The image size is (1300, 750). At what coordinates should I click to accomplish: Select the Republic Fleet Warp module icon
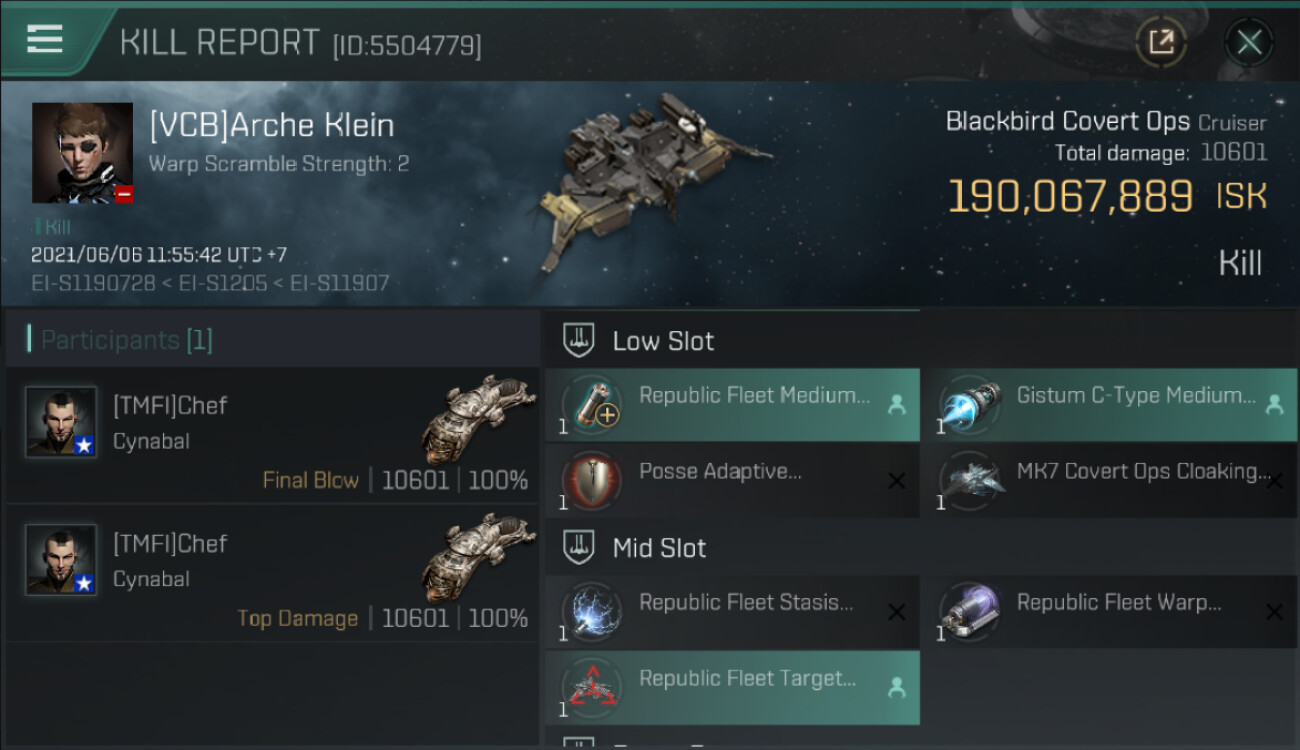969,611
